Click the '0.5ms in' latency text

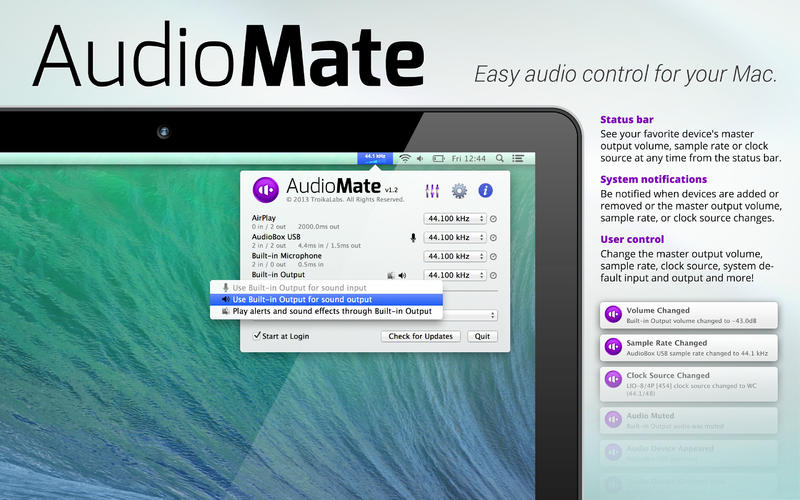click(310, 264)
